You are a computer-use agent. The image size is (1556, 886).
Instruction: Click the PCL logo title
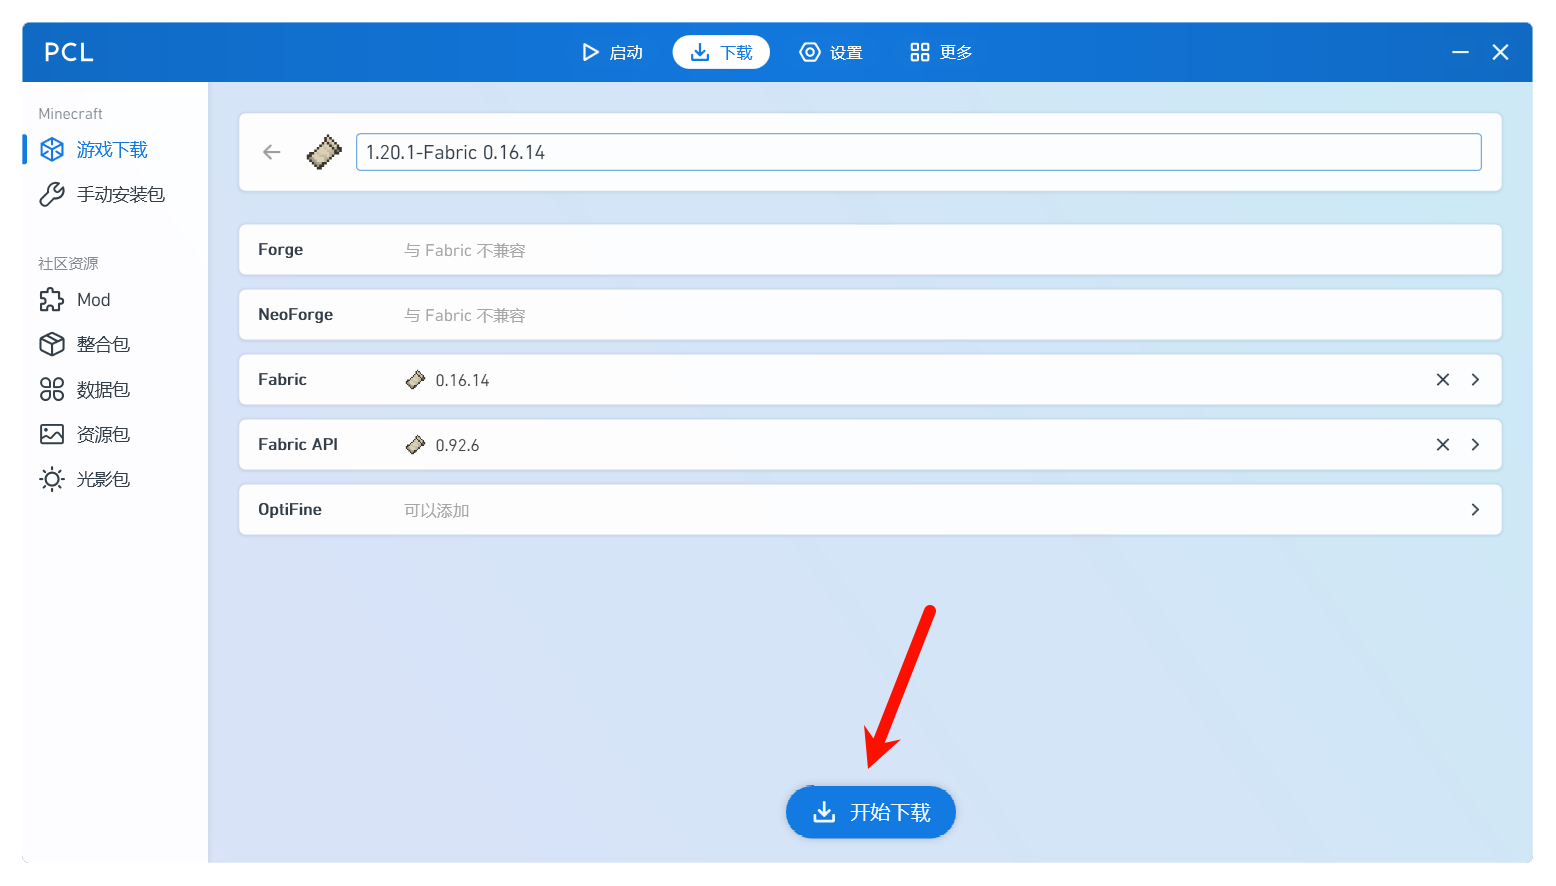click(x=69, y=53)
